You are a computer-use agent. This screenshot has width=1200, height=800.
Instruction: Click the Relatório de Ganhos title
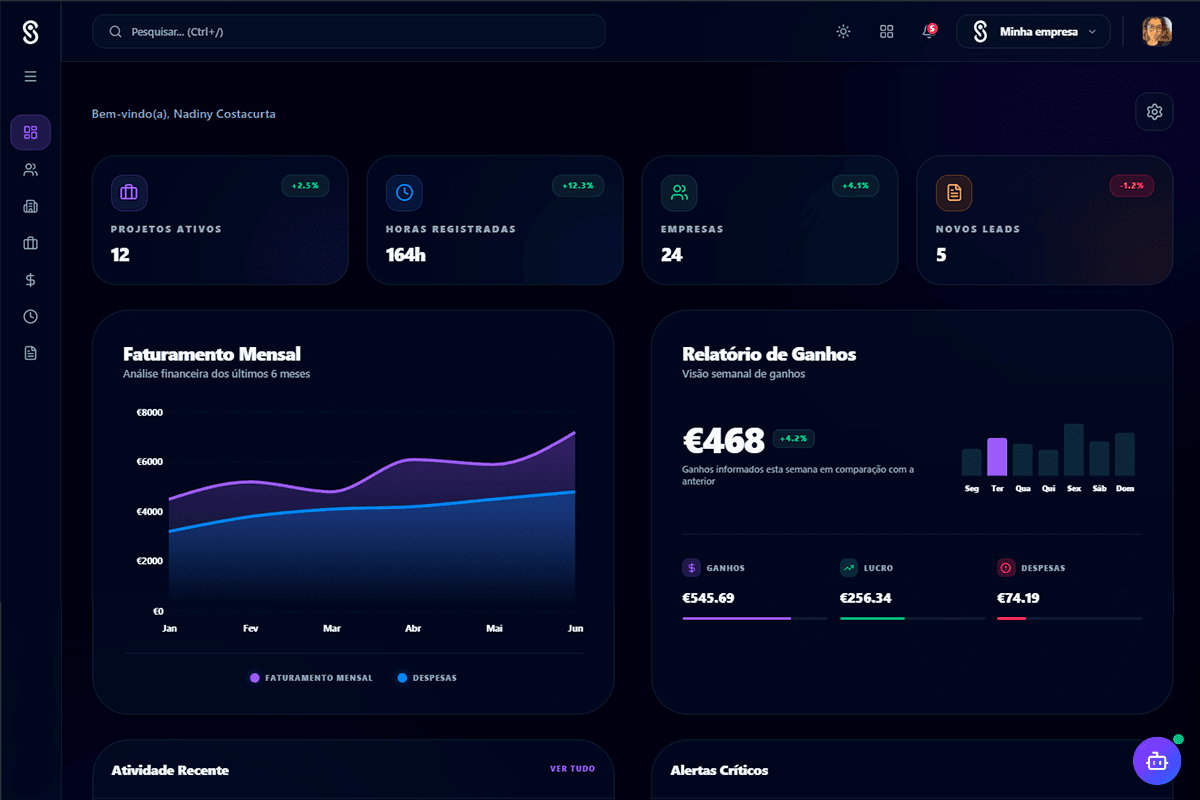click(769, 354)
